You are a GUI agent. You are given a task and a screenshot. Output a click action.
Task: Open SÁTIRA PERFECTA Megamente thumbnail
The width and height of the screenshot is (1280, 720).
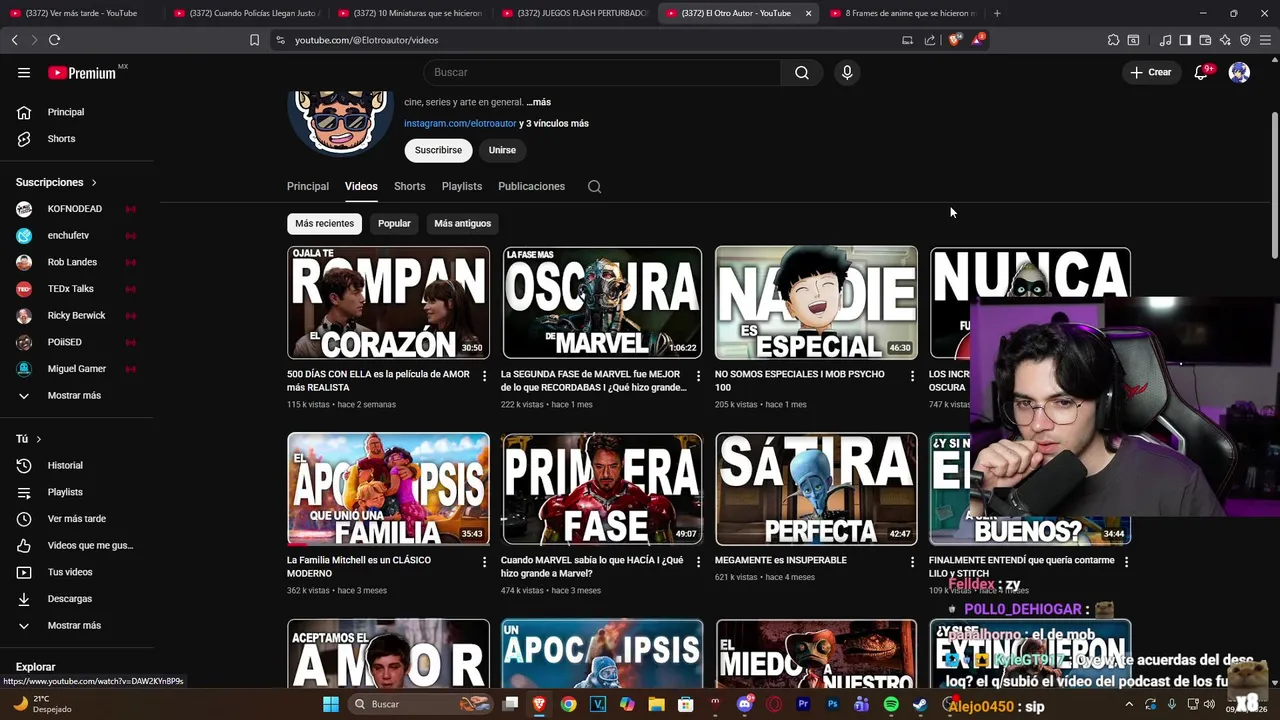[816, 489]
